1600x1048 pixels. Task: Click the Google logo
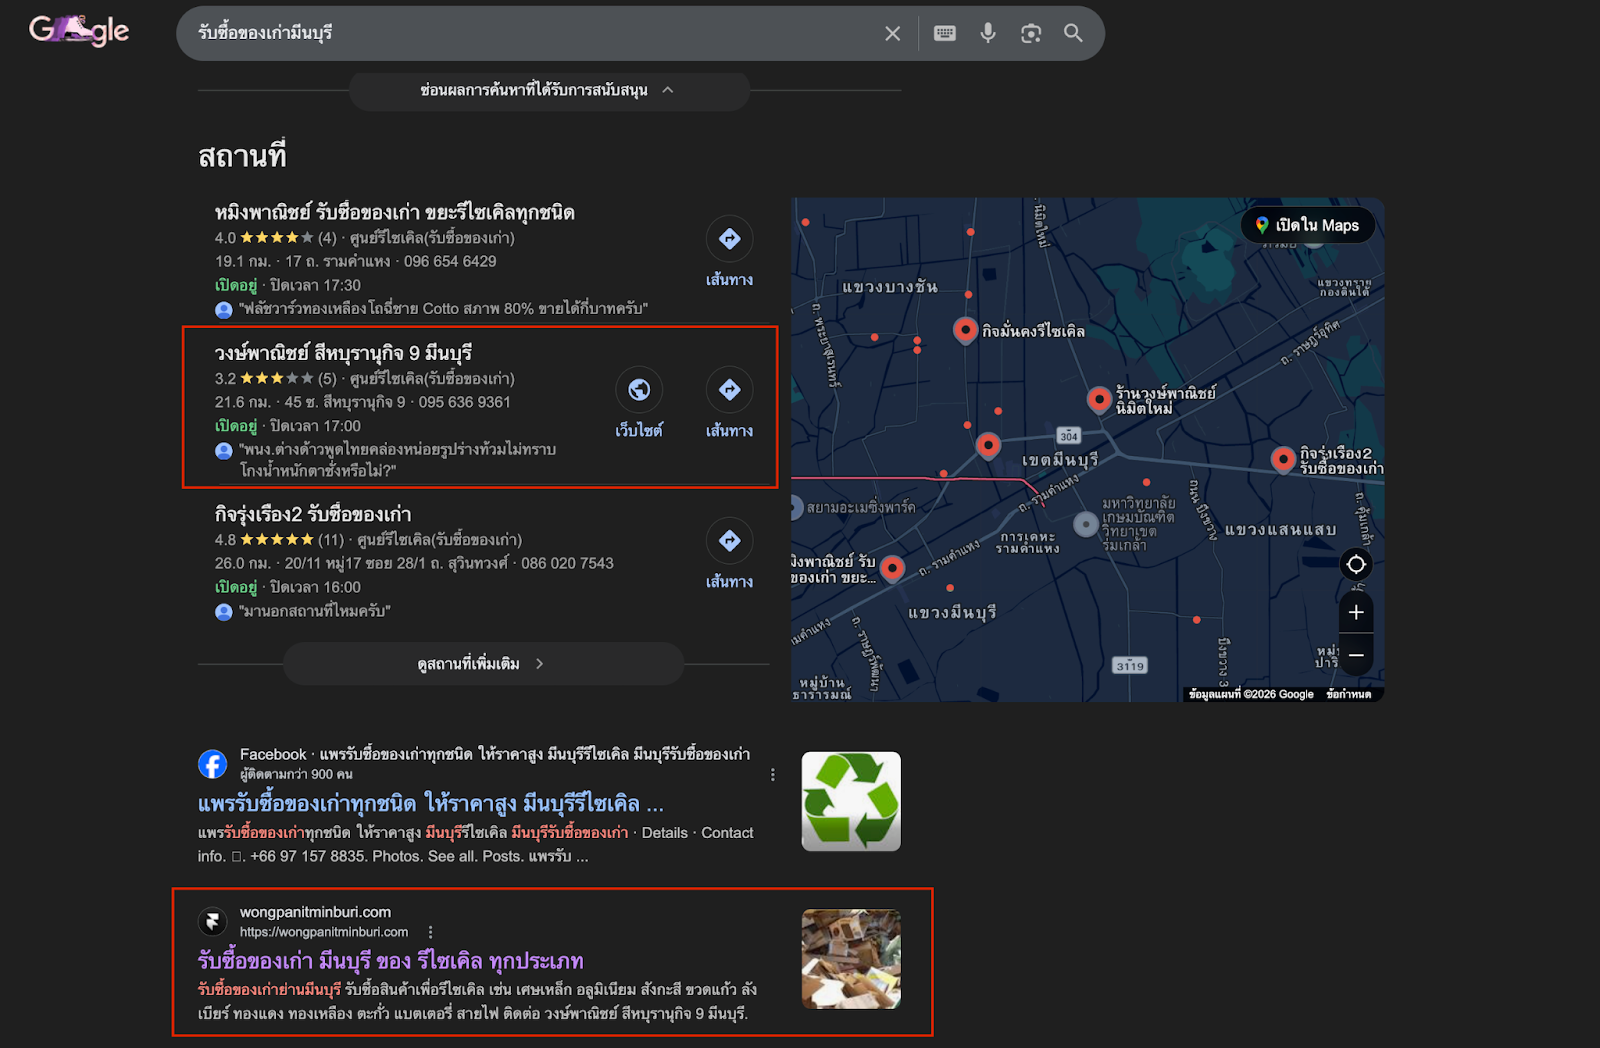[79, 31]
